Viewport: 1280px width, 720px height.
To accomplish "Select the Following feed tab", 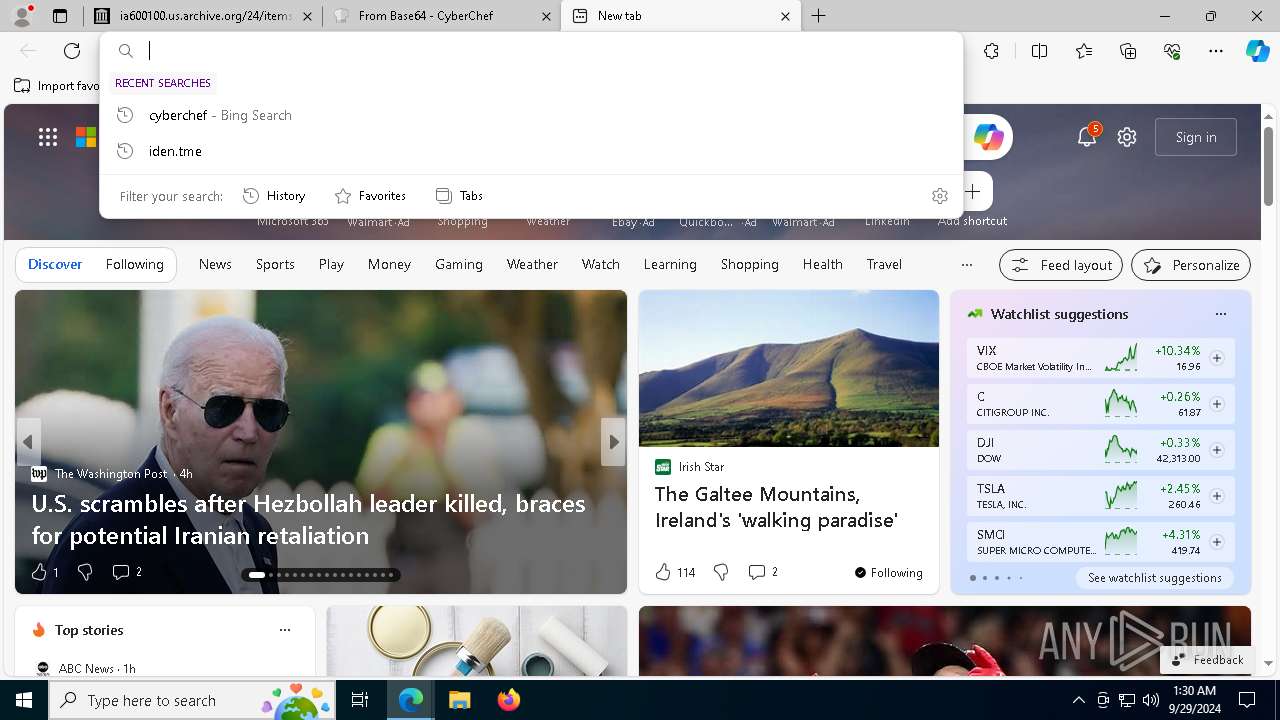I will [x=134, y=264].
